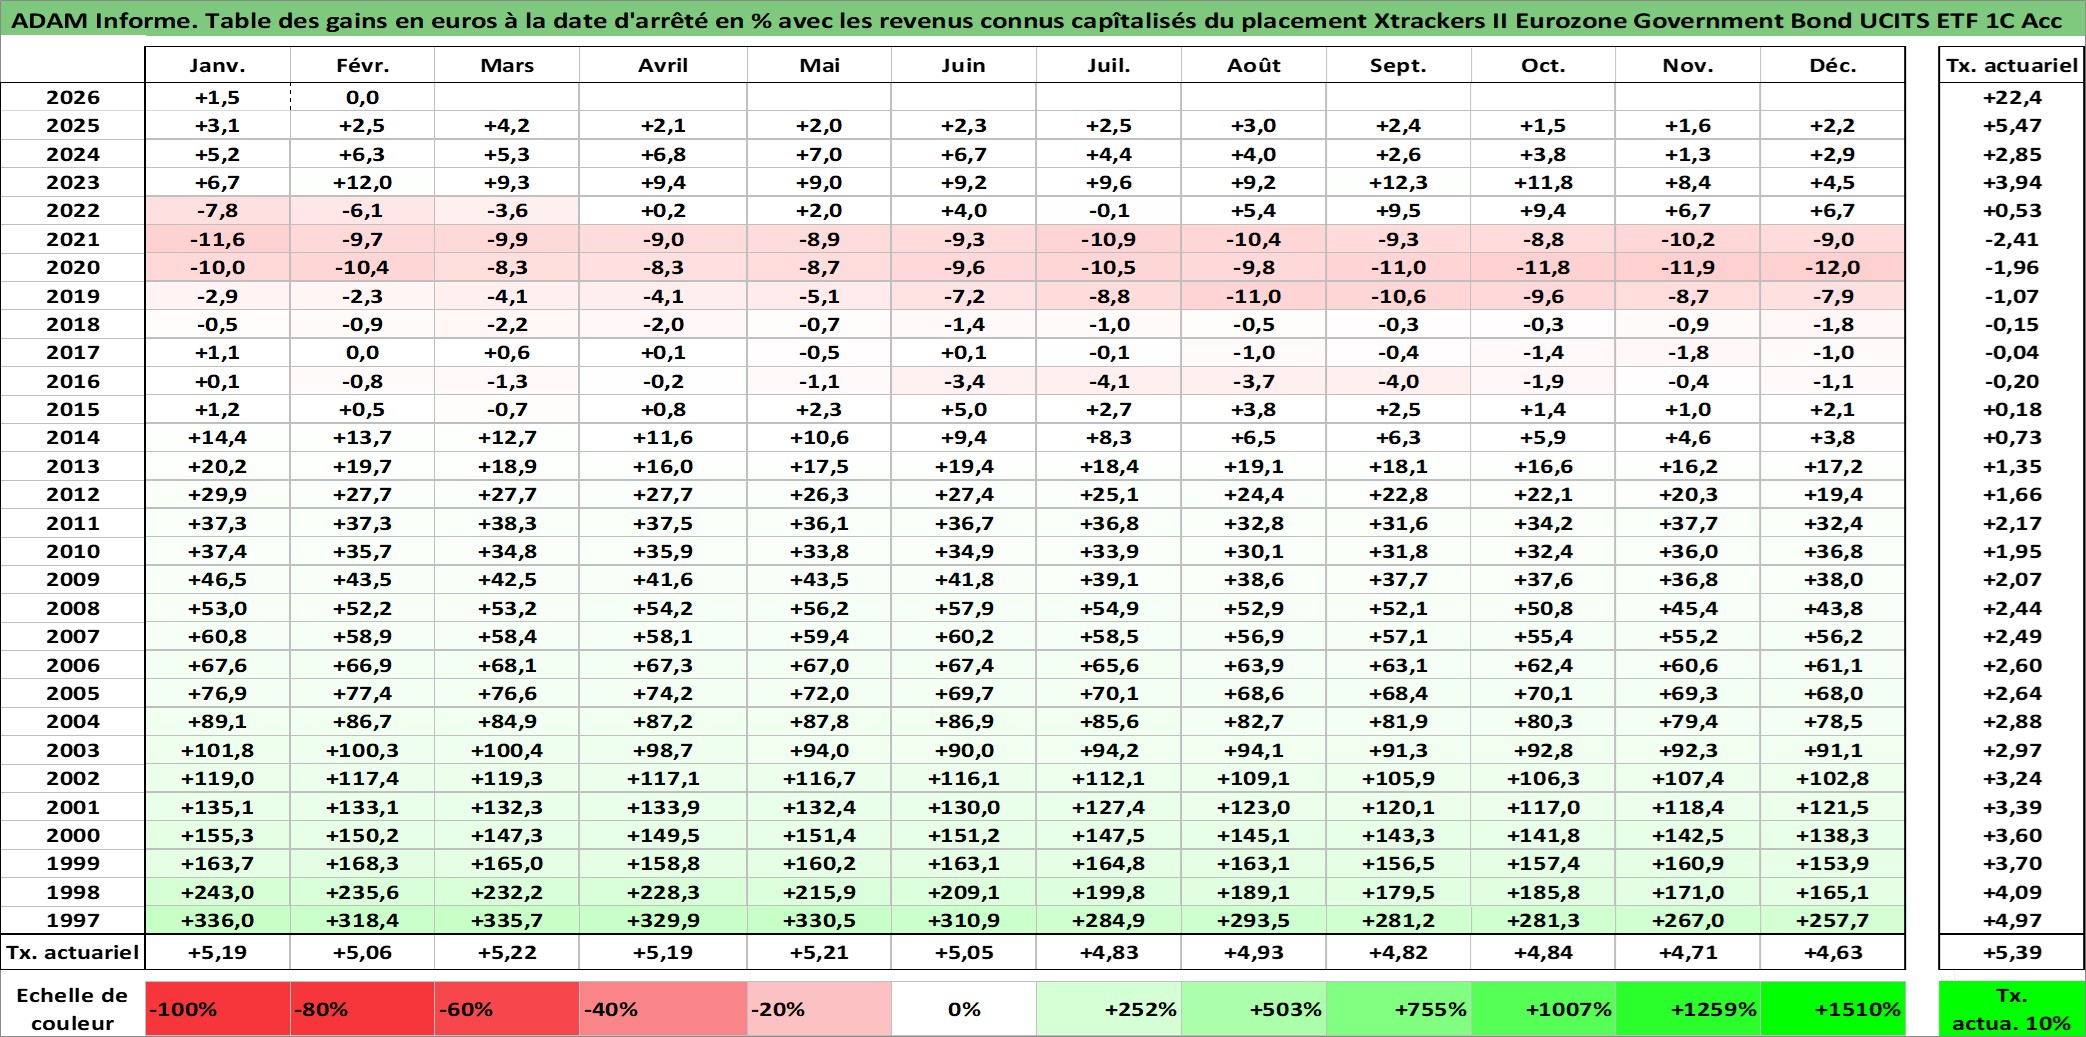Click the 0,0 February 2026 cell
The width and height of the screenshot is (2086, 1037).
click(362, 97)
